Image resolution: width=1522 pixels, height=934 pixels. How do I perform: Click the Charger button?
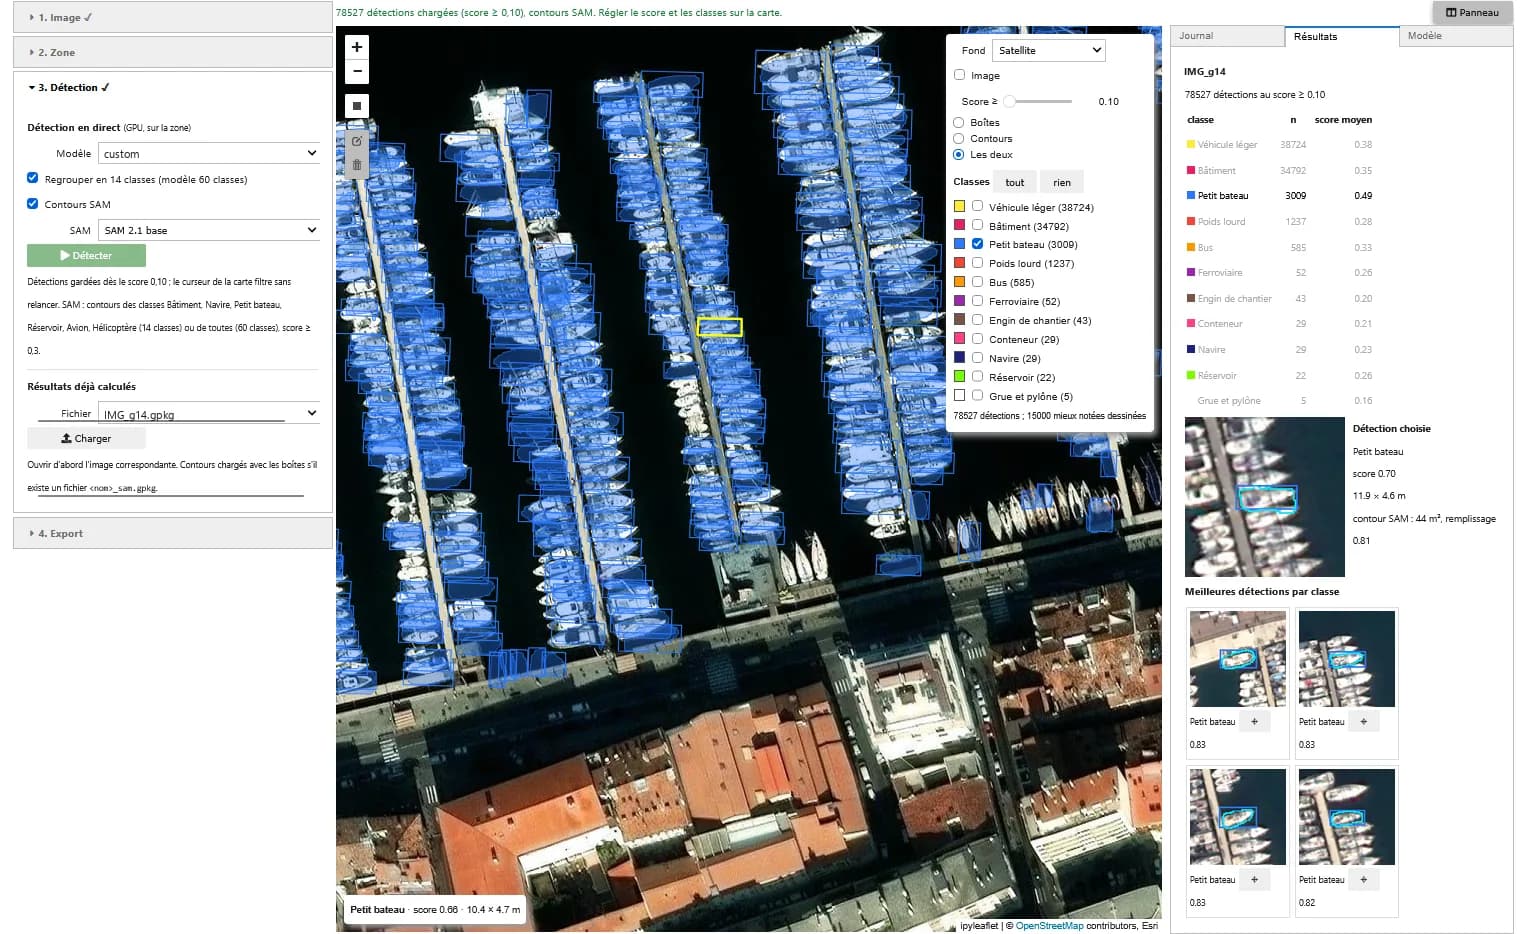[x=86, y=438]
